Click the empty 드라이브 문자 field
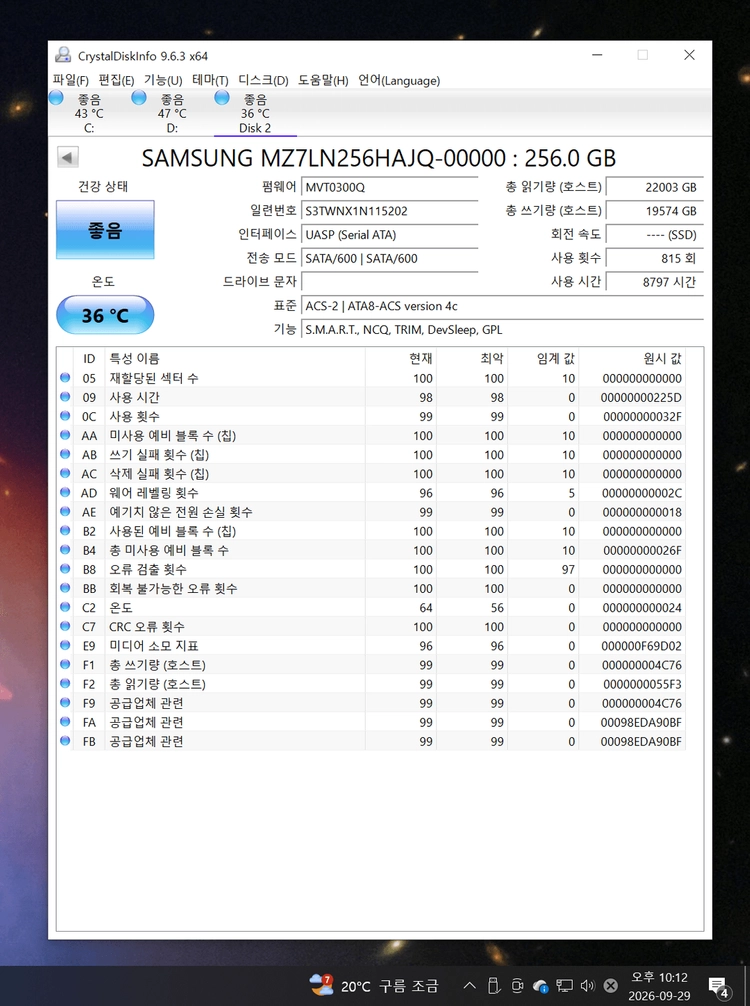 [x=389, y=282]
